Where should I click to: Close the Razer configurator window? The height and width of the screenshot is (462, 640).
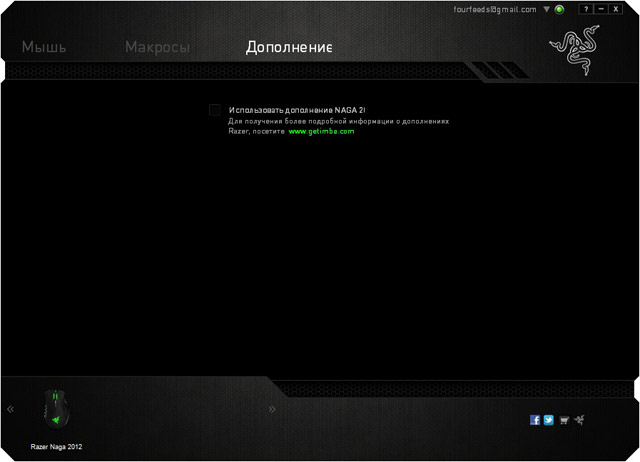[x=616, y=9]
